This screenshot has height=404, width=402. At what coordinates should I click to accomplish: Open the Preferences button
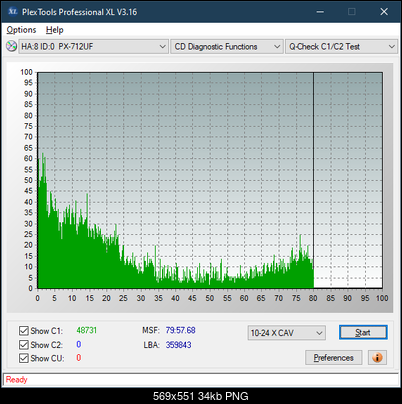[x=334, y=358]
